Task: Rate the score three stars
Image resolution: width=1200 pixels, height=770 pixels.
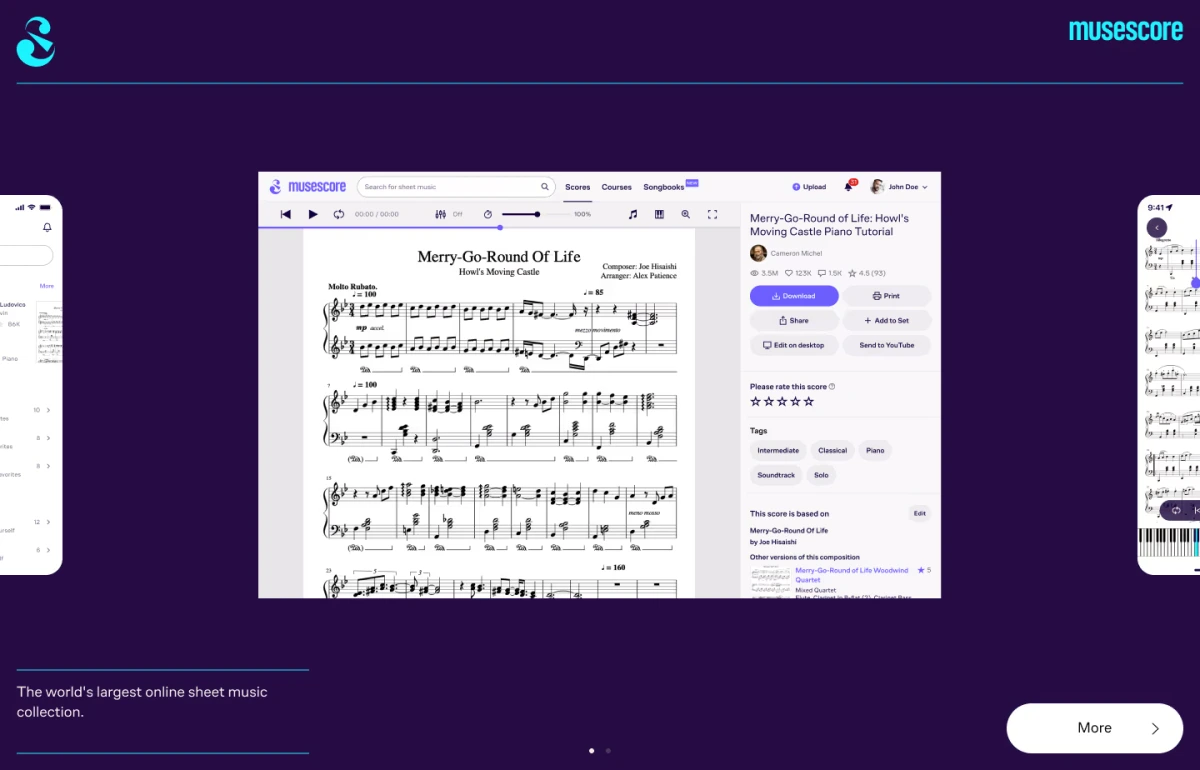Action: (782, 401)
